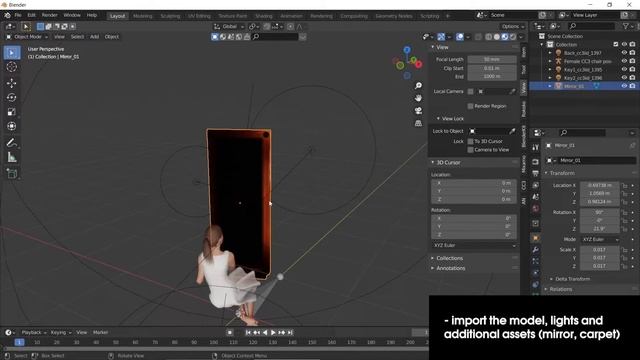Hide Key1_cc3iid_1395 using its eye icon
The width and height of the screenshot is (640, 360).
point(624,69)
